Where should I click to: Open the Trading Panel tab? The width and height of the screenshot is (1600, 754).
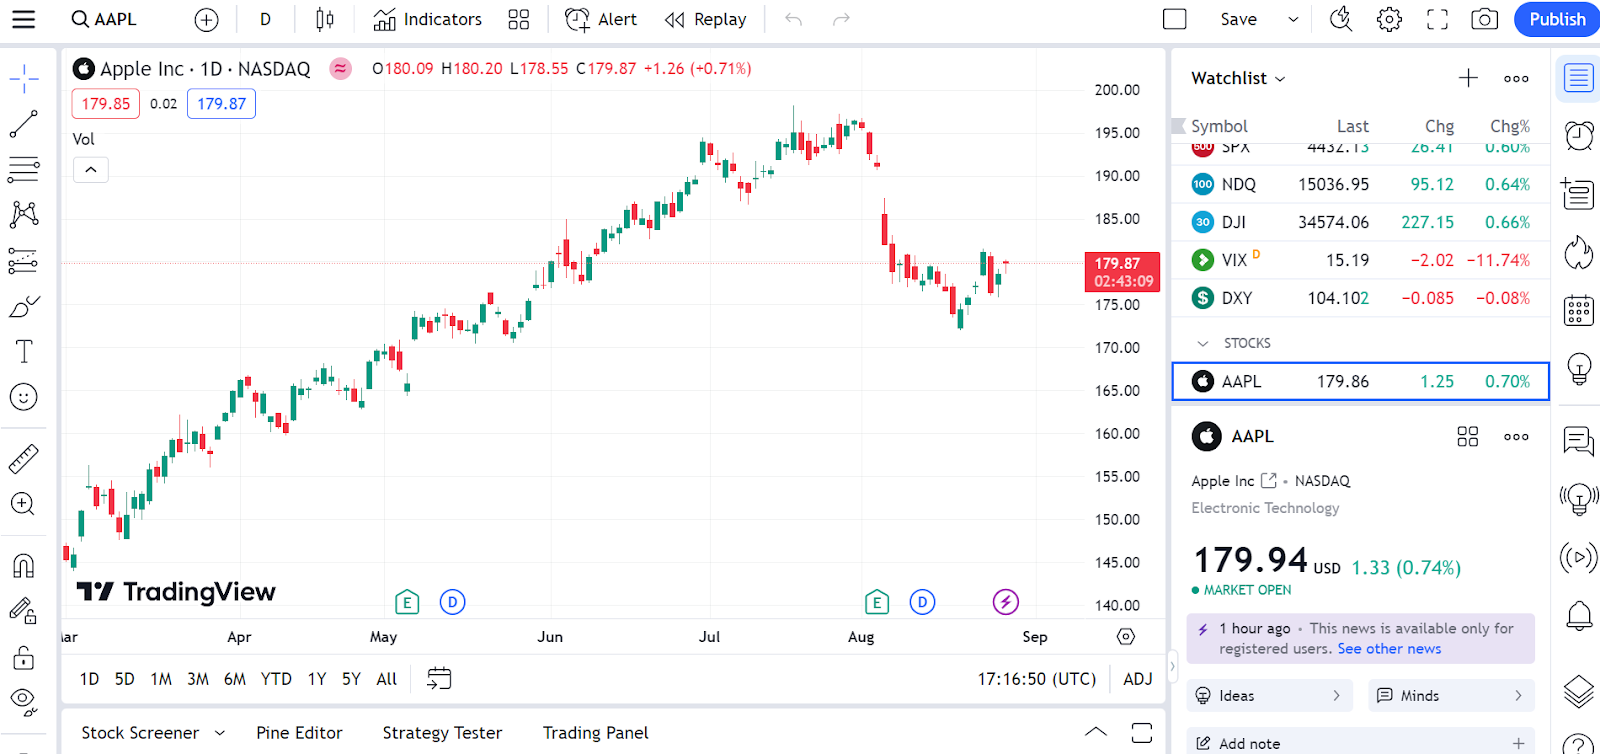pyautogui.click(x=596, y=733)
